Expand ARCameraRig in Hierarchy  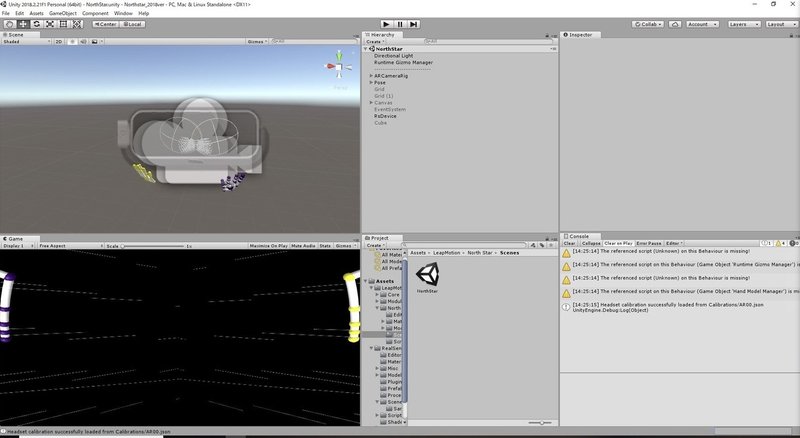371,76
